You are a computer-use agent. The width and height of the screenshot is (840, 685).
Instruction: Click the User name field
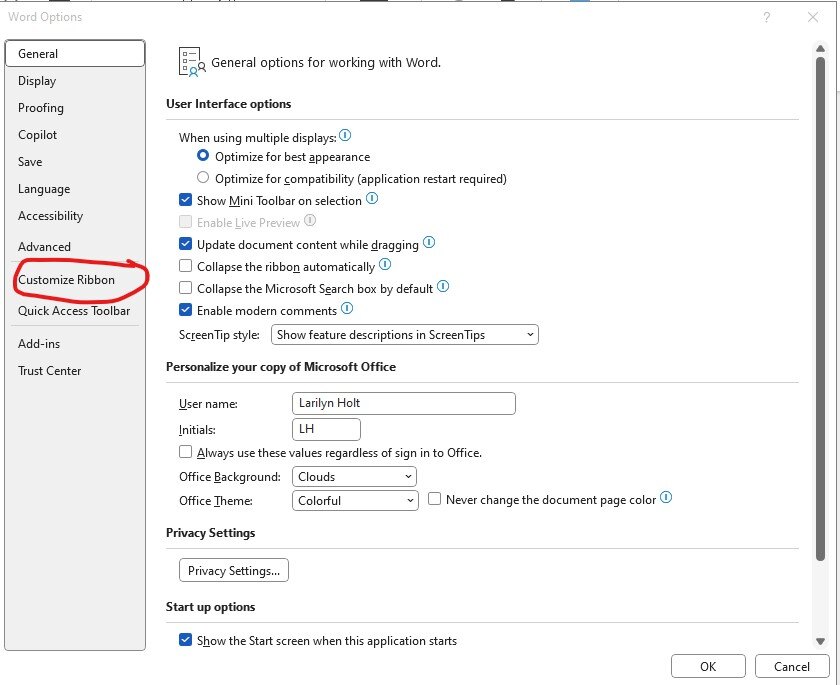pos(404,403)
